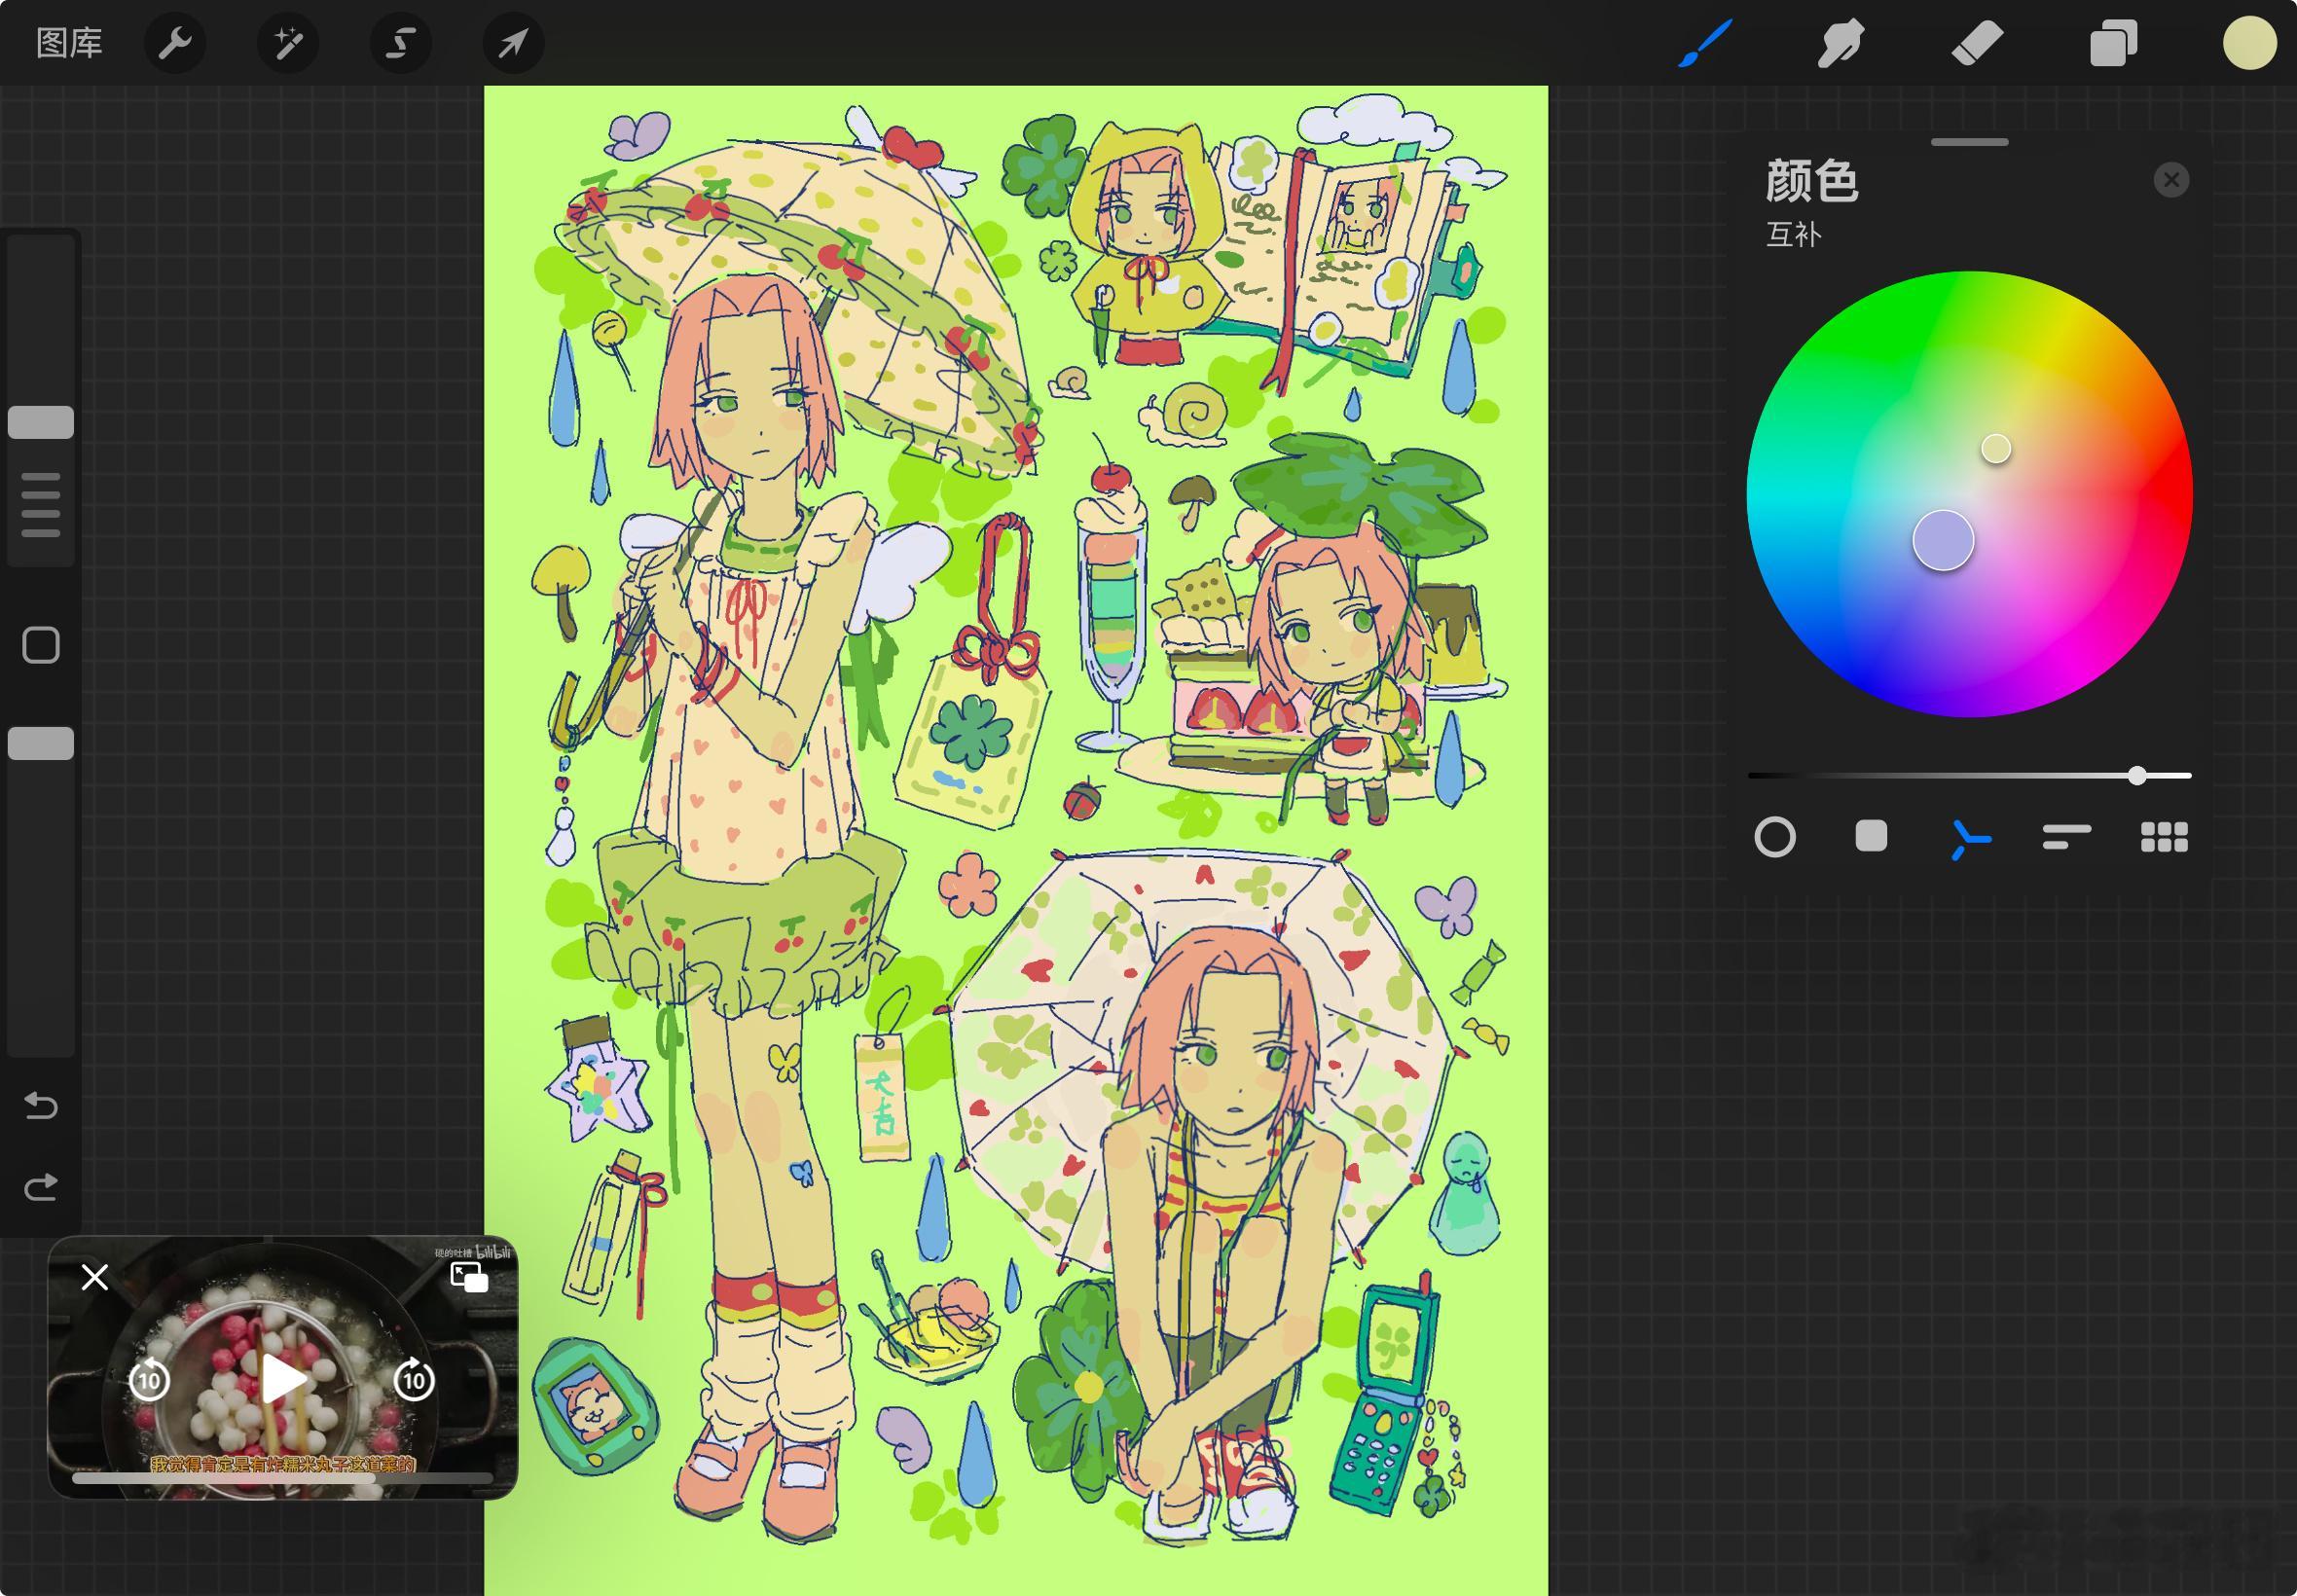Screen dimensions: 2297x1596
Task: Switch to the Harmony color tab
Action: click(1969, 838)
